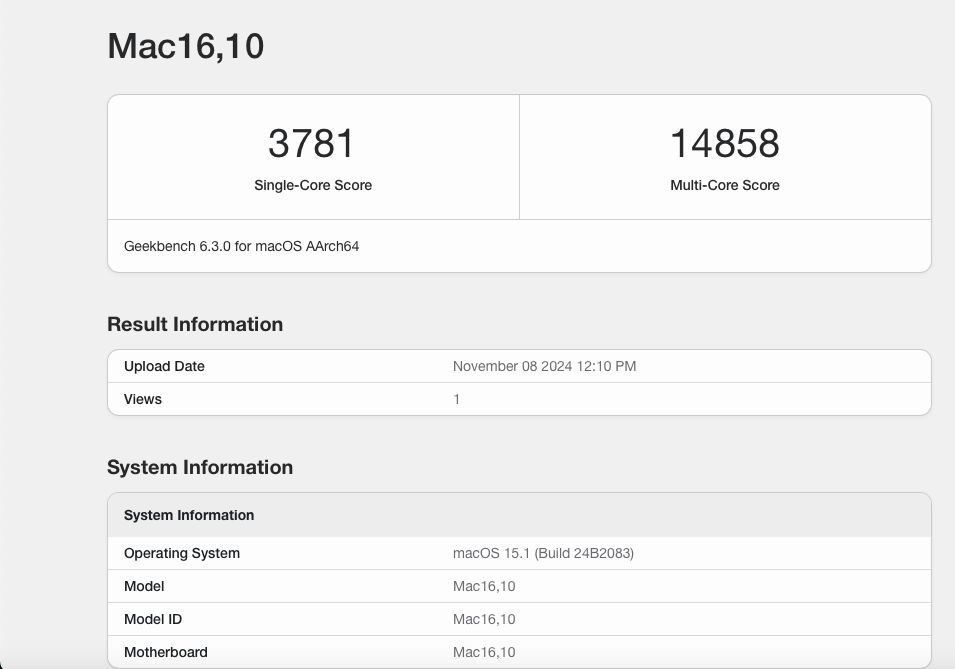
Task: Click the dark sidebar strip on the left edge
Action: pyautogui.click(x=10, y=334)
